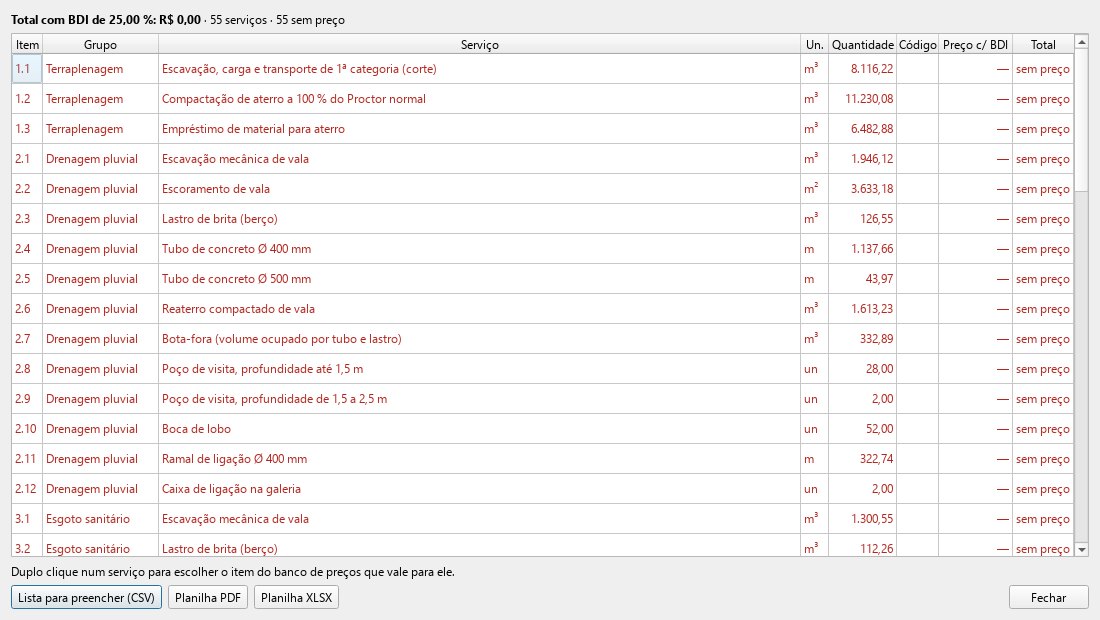Click item 2.12 Caixa de ligação na galeria
The height and width of the screenshot is (620, 1100).
[x=542, y=489]
